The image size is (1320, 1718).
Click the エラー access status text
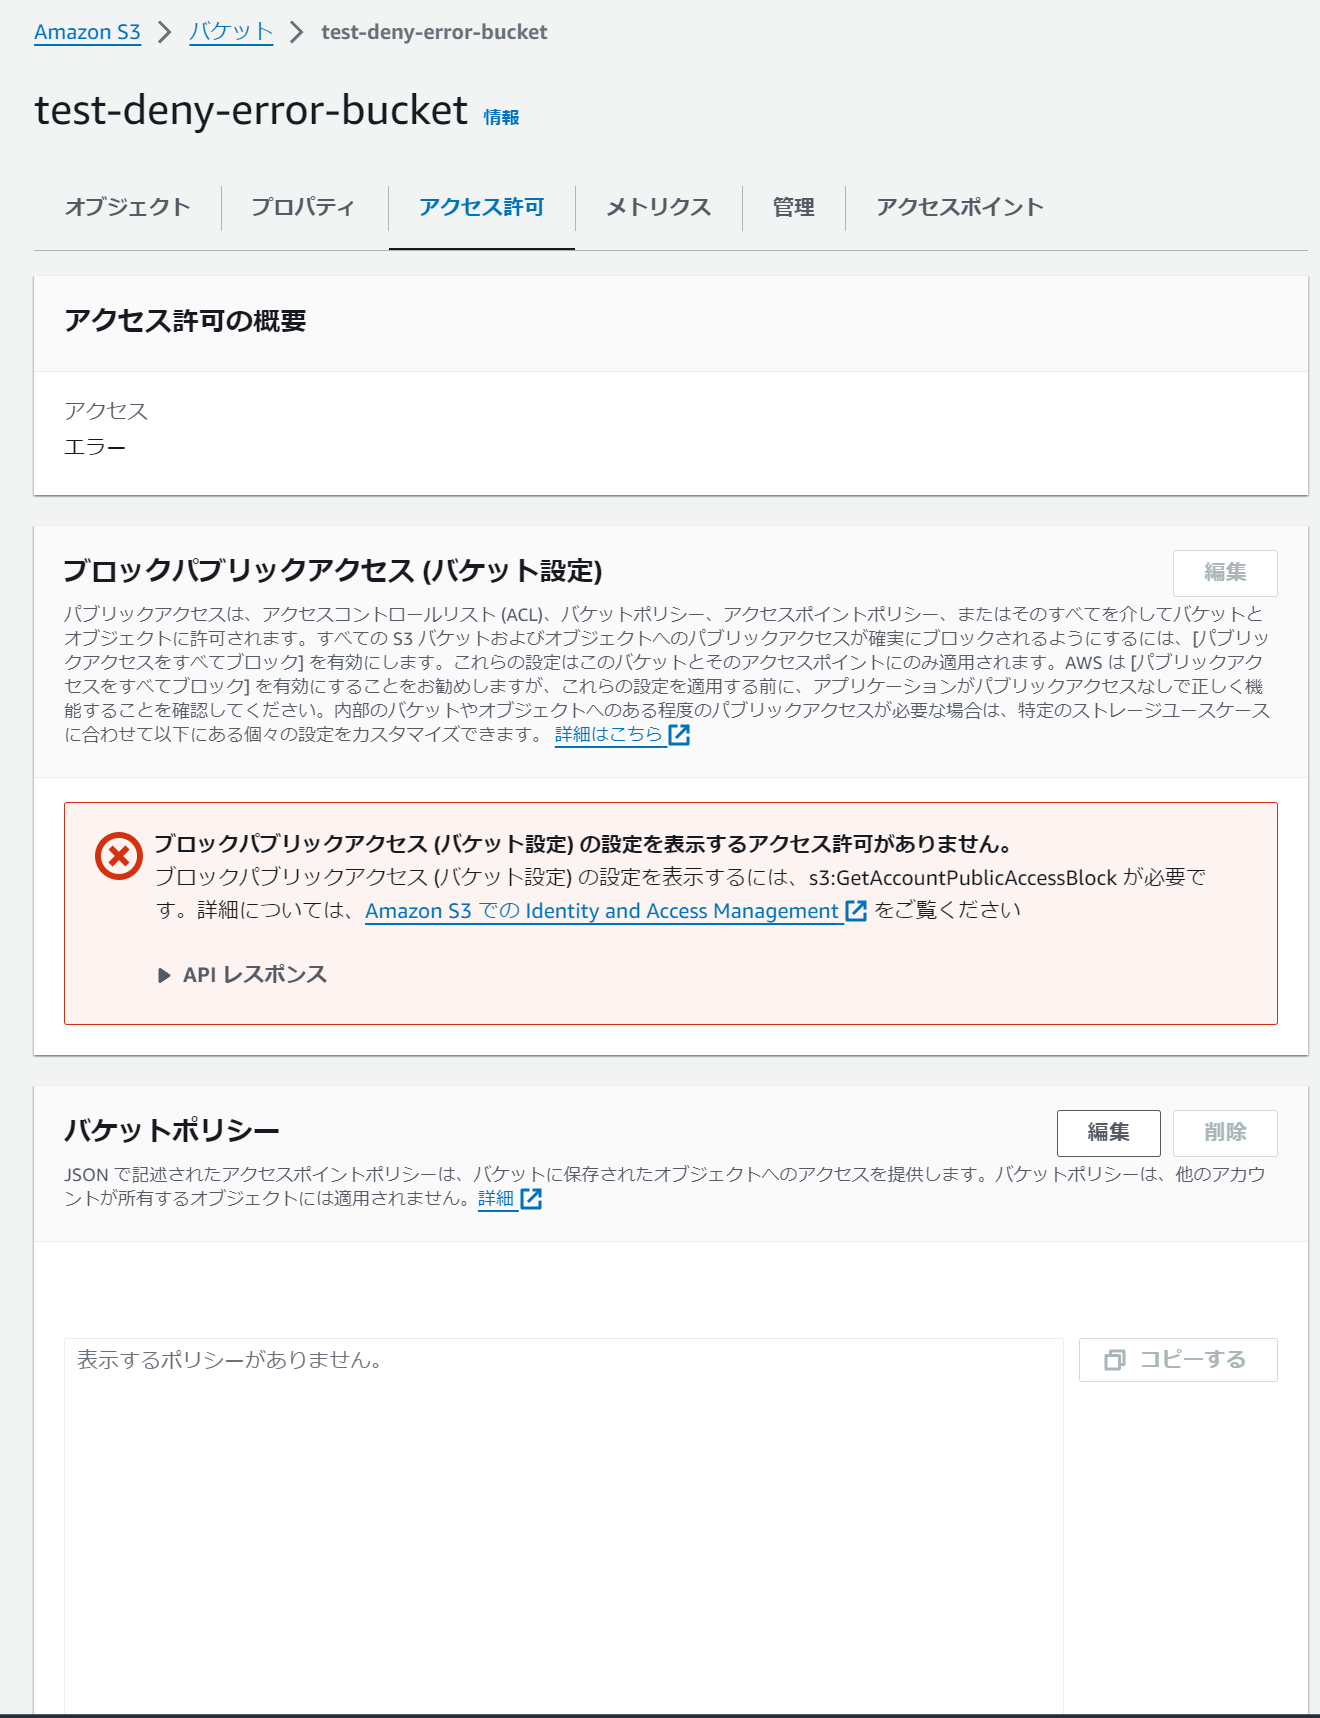click(95, 447)
